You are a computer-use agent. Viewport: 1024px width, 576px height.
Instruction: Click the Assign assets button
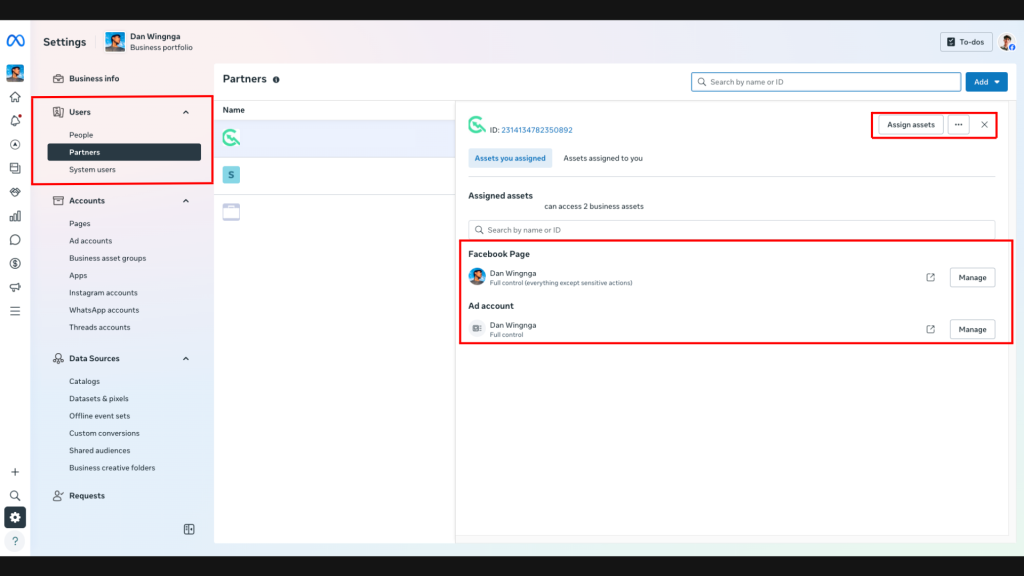pos(910,125)
